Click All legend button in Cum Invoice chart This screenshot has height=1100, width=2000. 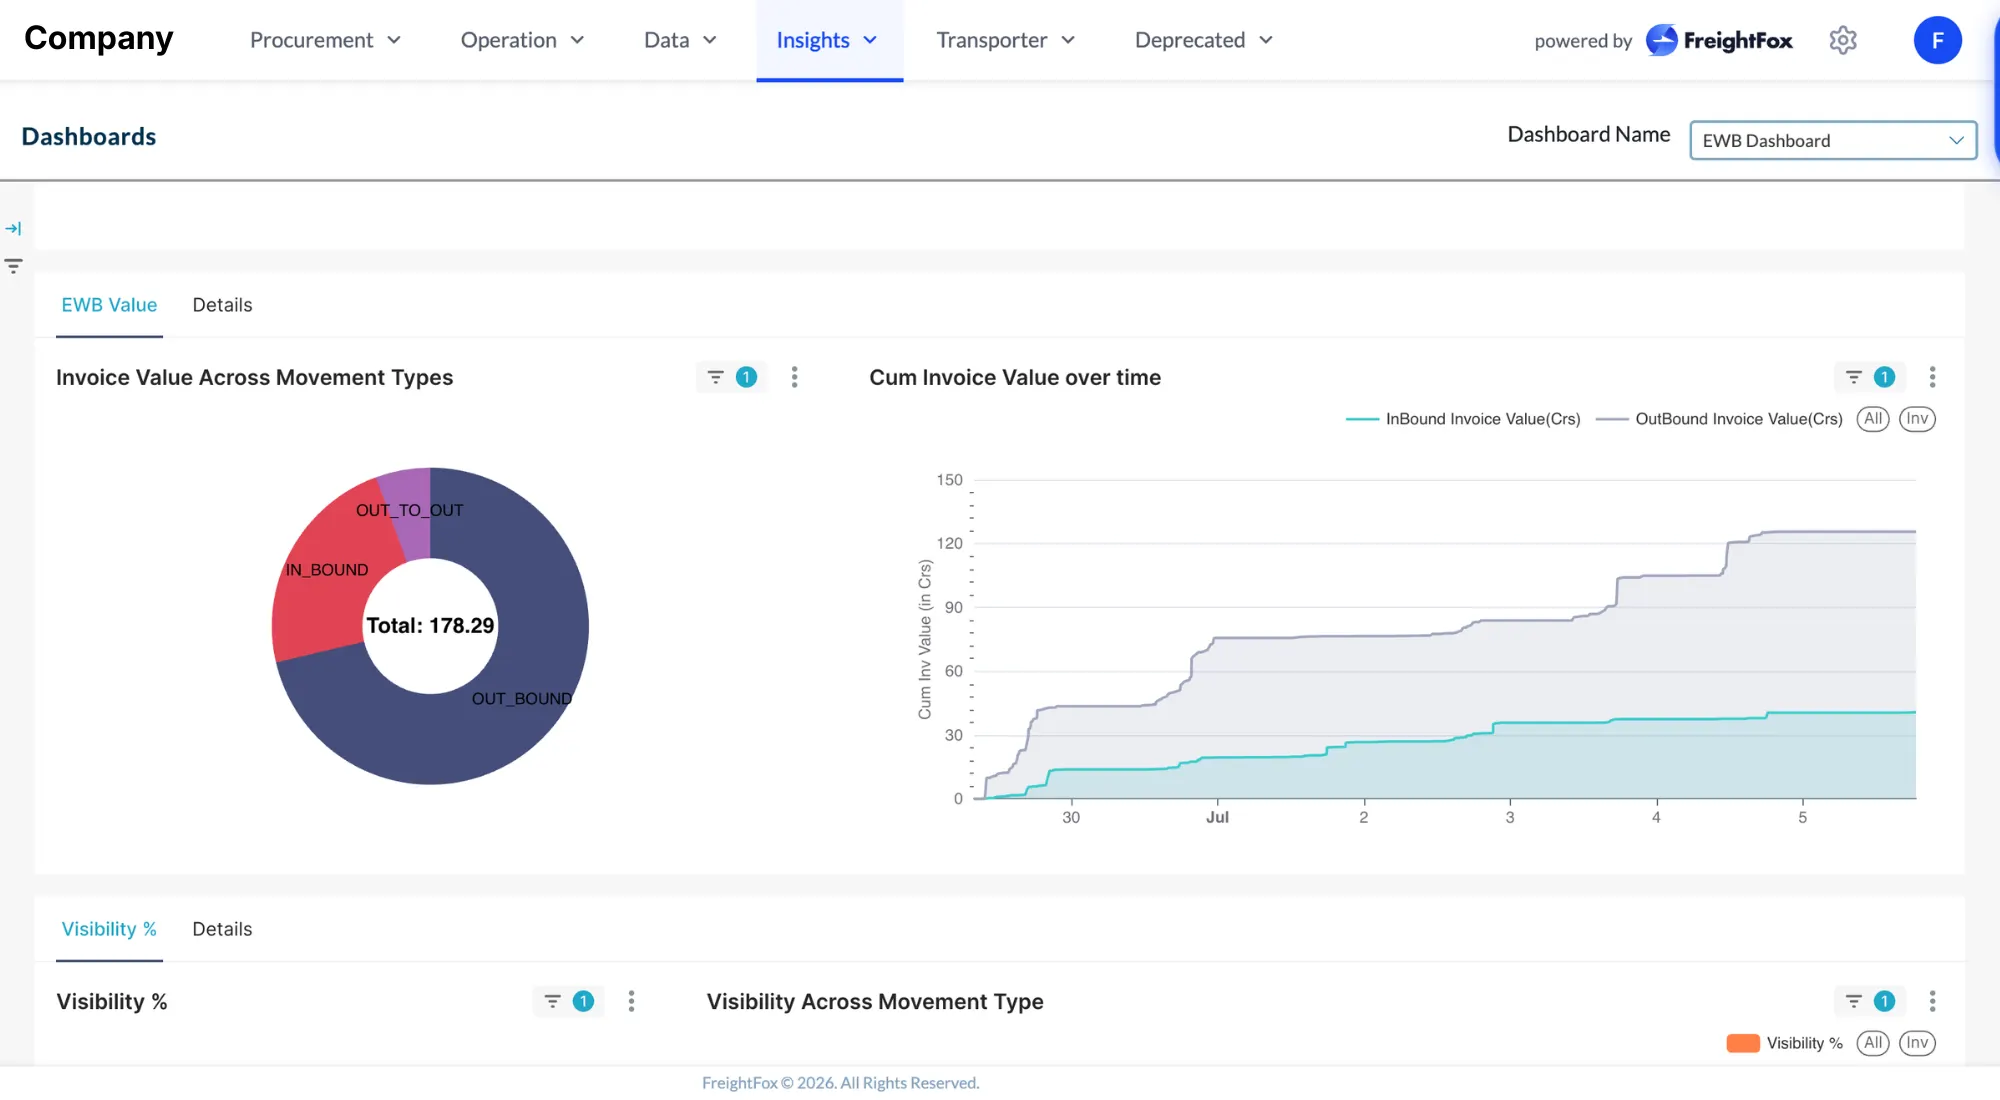[1873, 419]
